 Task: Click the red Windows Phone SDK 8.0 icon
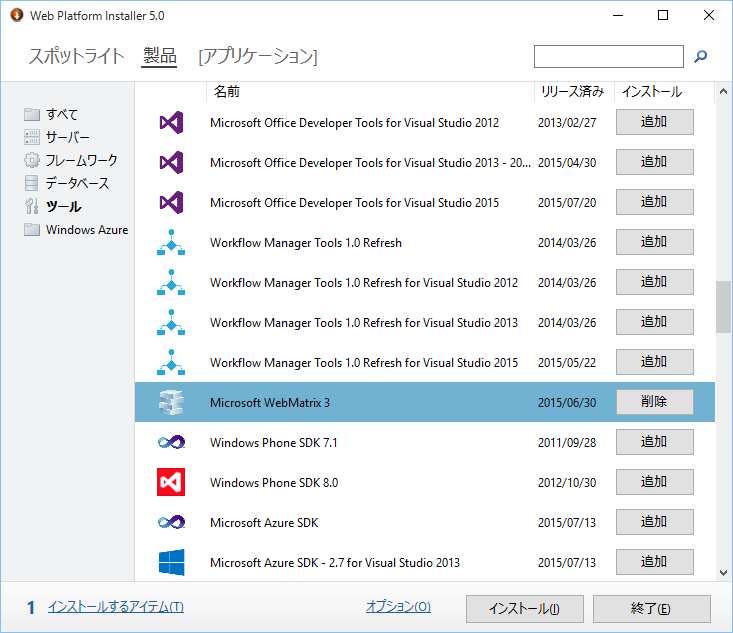[171, 482]
